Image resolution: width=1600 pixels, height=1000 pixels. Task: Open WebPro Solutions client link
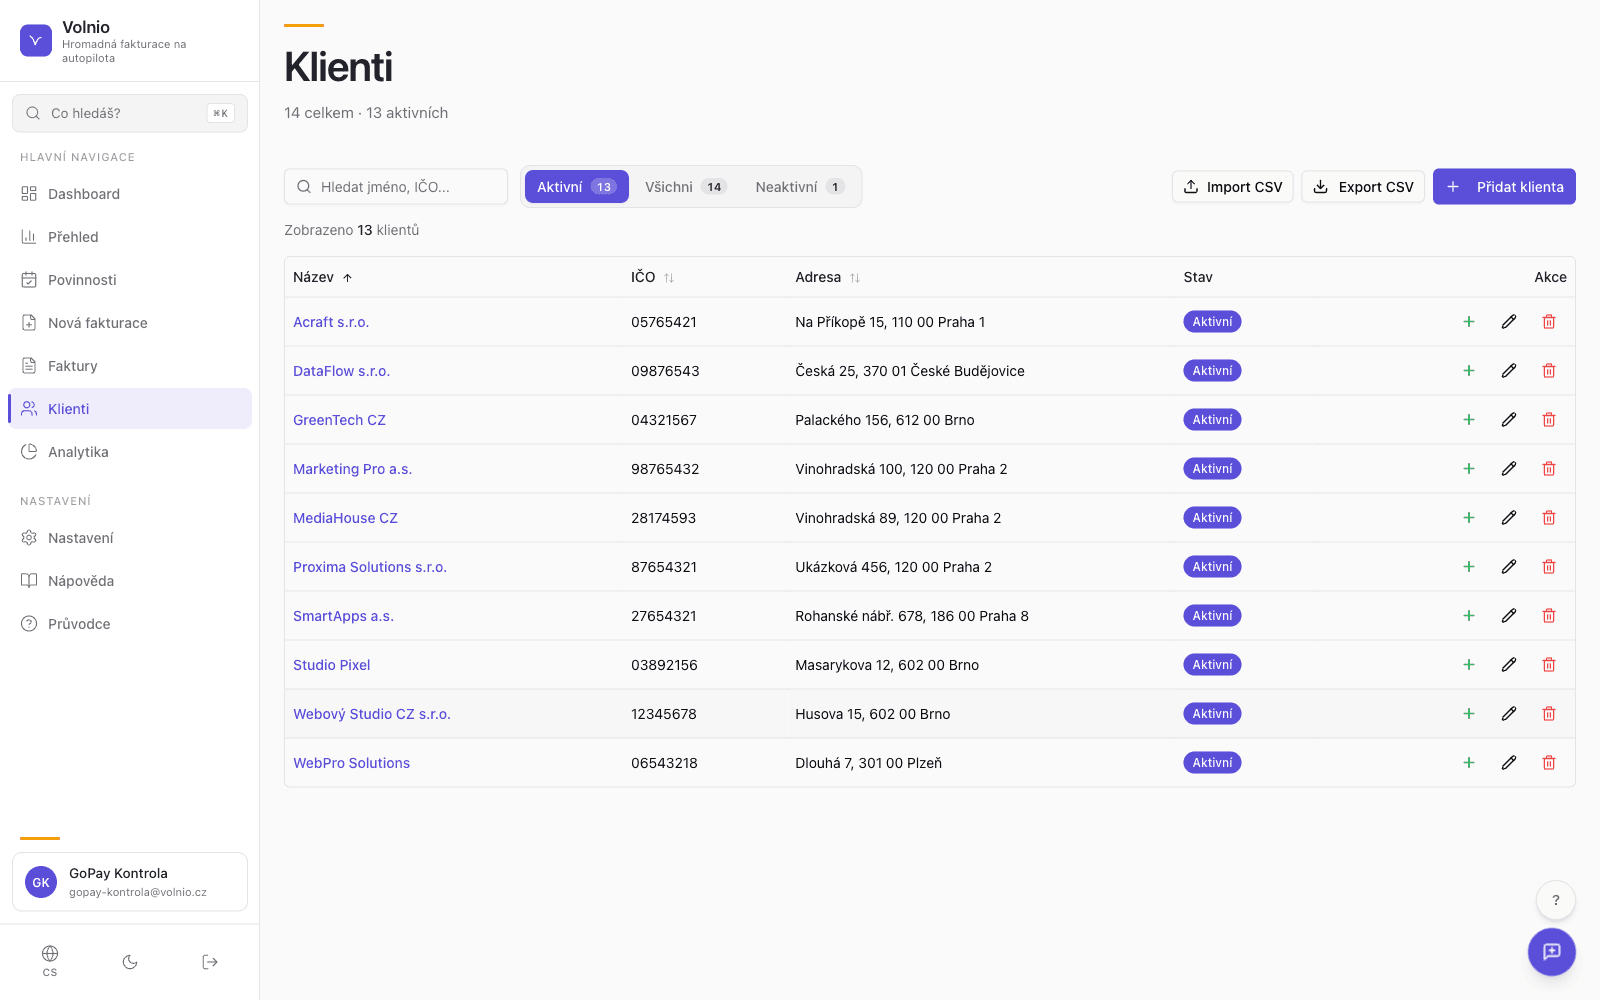pos(351,763)
